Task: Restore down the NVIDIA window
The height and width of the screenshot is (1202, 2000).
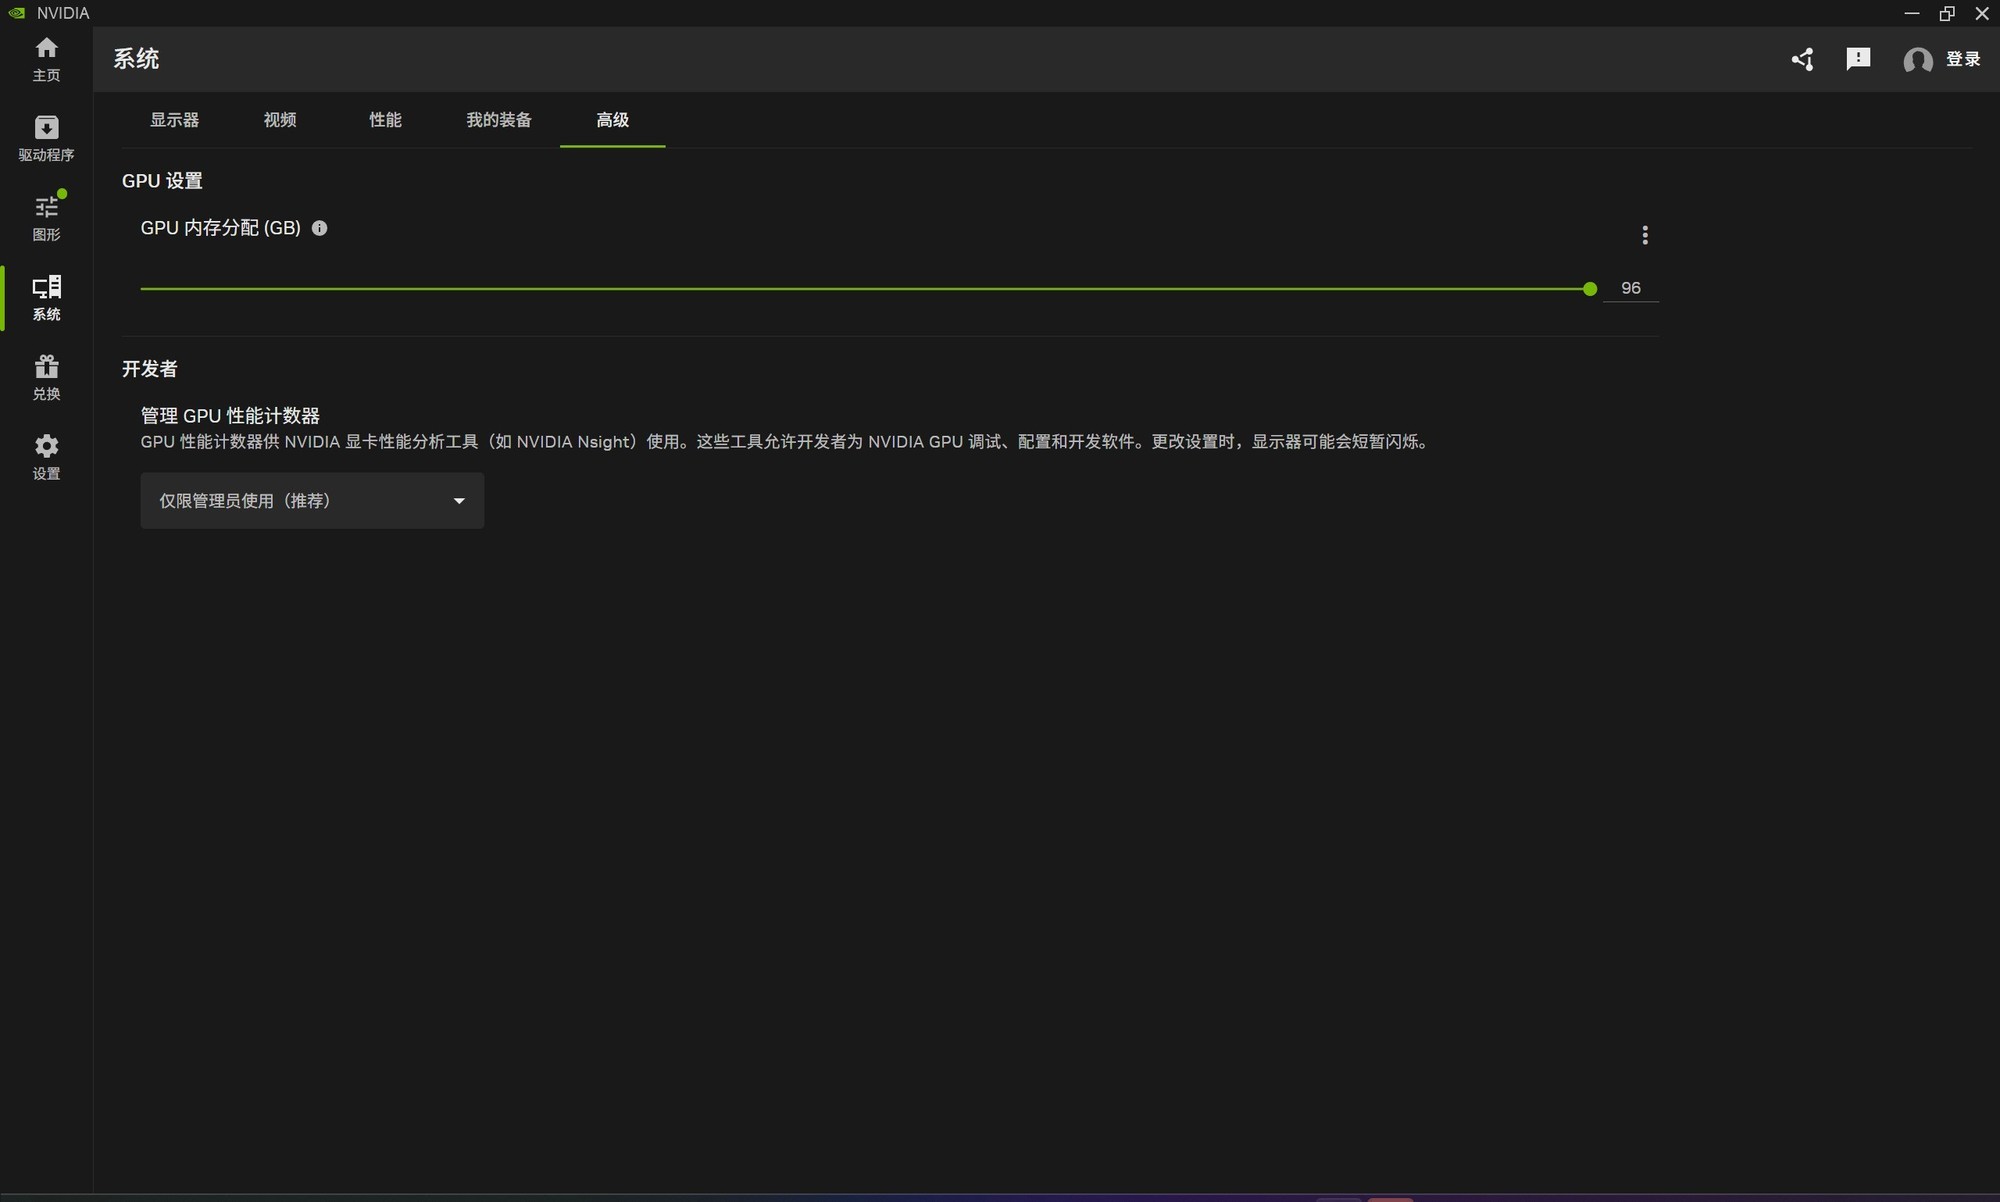Action: (x=1947, y=13)
